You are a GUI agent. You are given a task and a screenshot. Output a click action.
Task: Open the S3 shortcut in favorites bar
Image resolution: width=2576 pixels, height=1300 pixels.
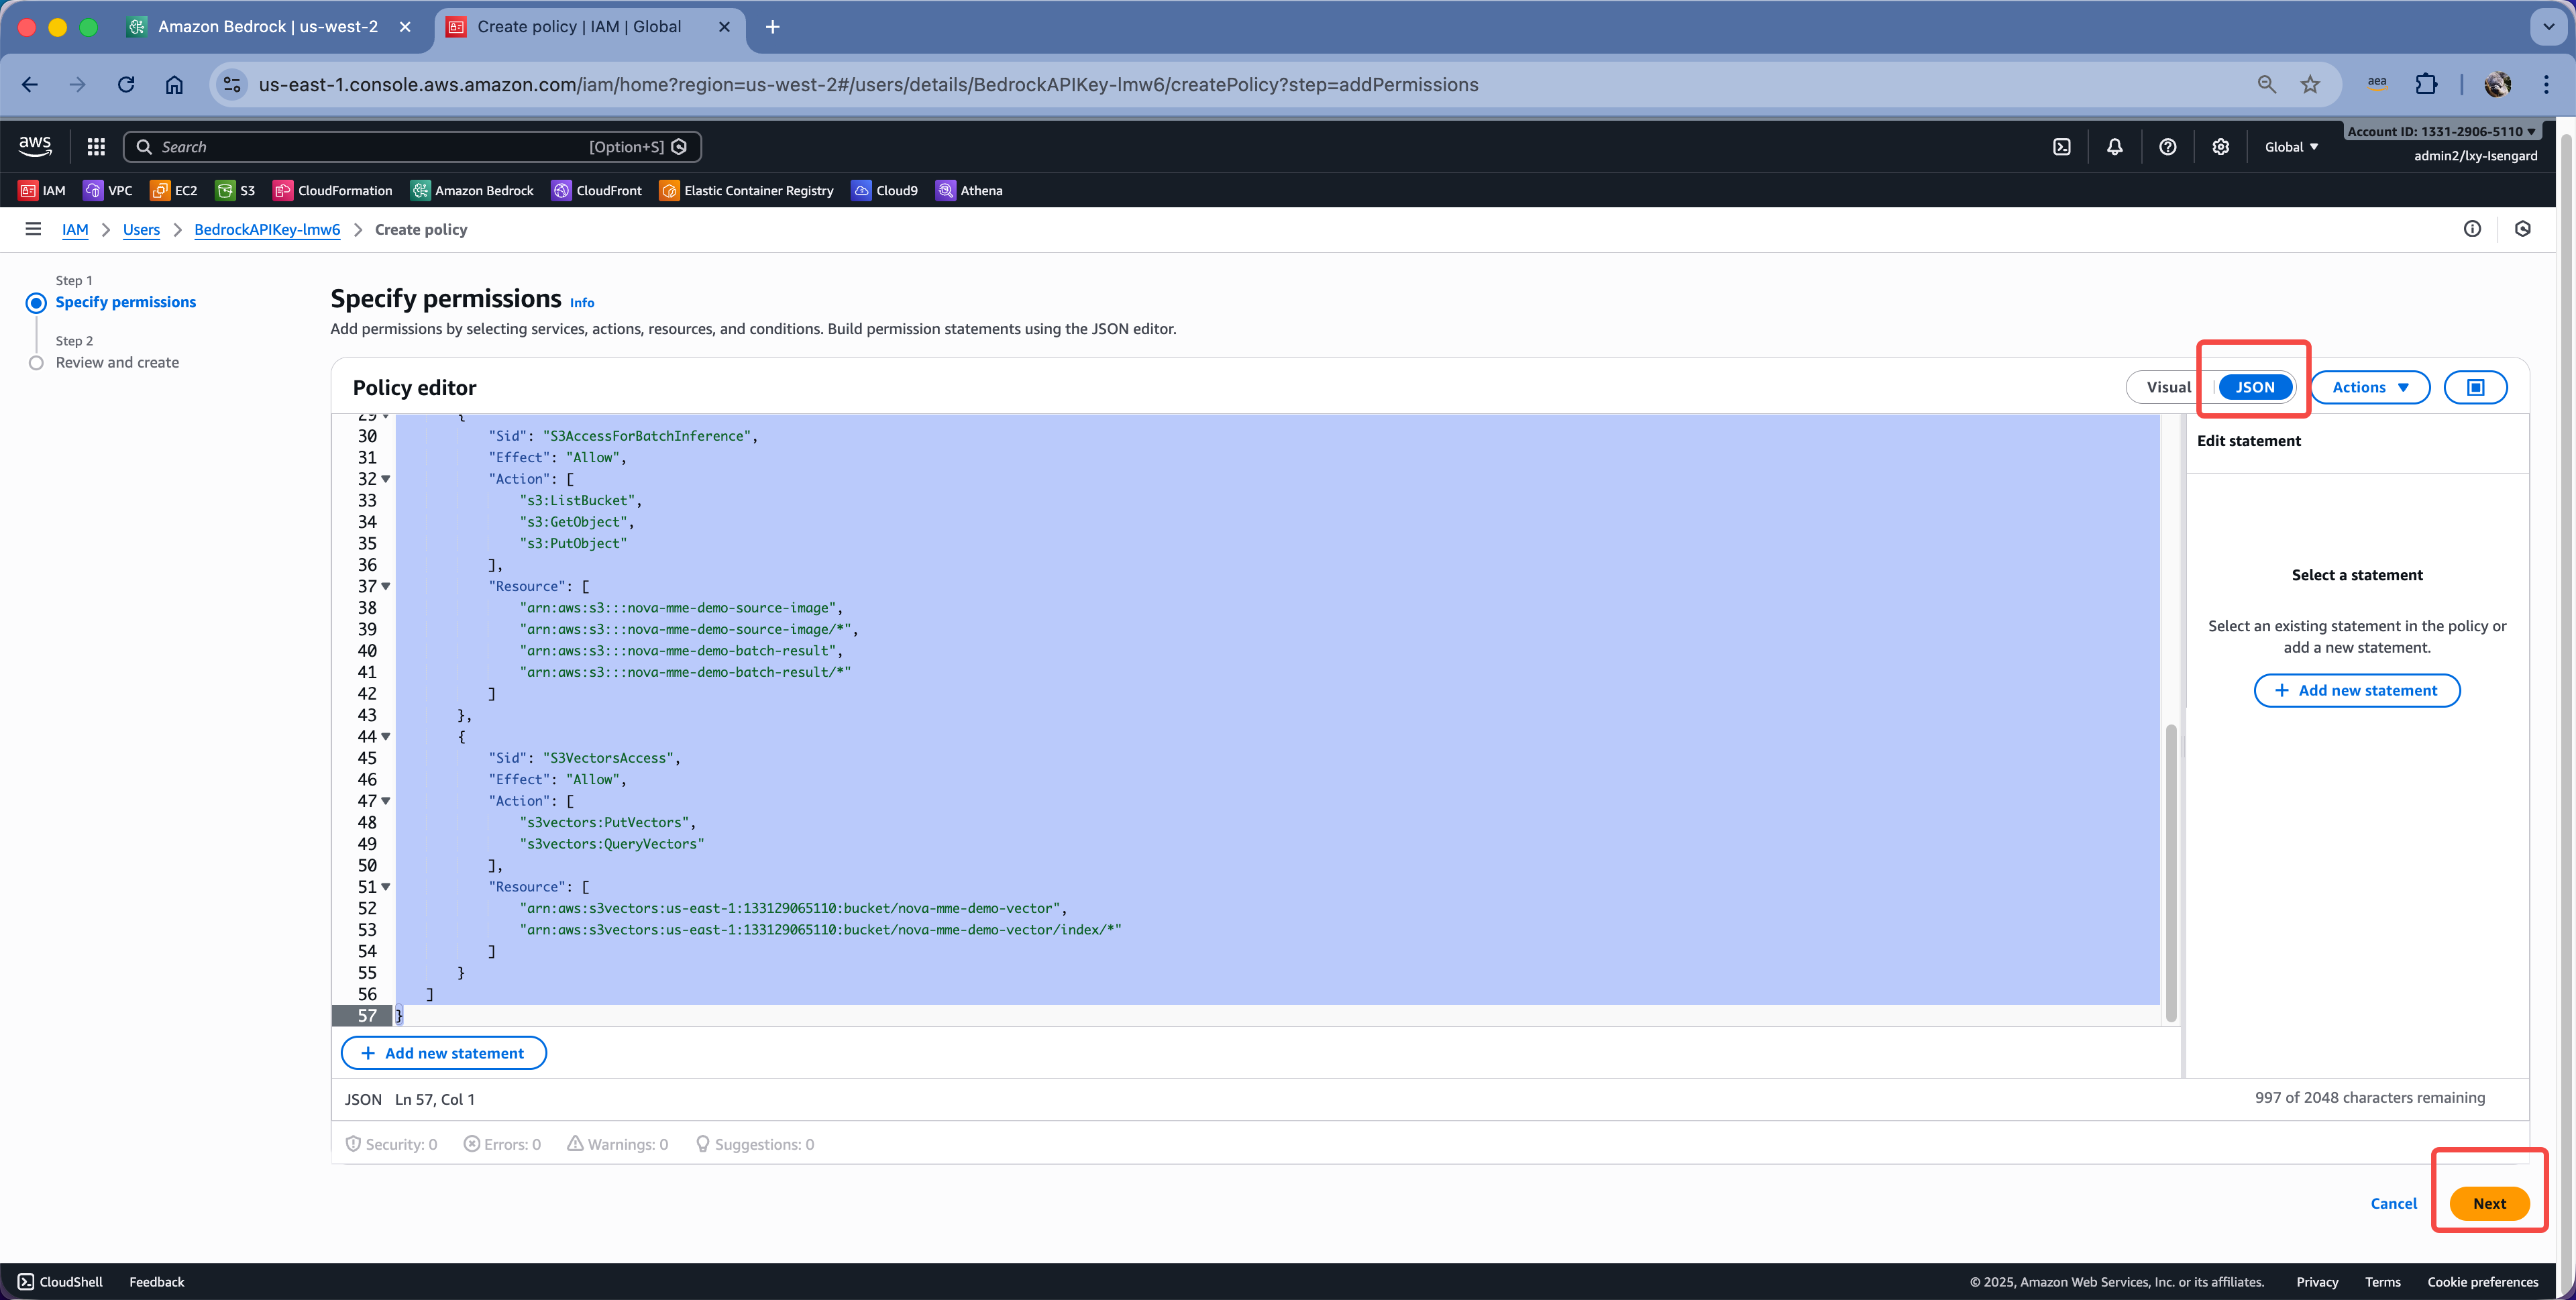237,190
